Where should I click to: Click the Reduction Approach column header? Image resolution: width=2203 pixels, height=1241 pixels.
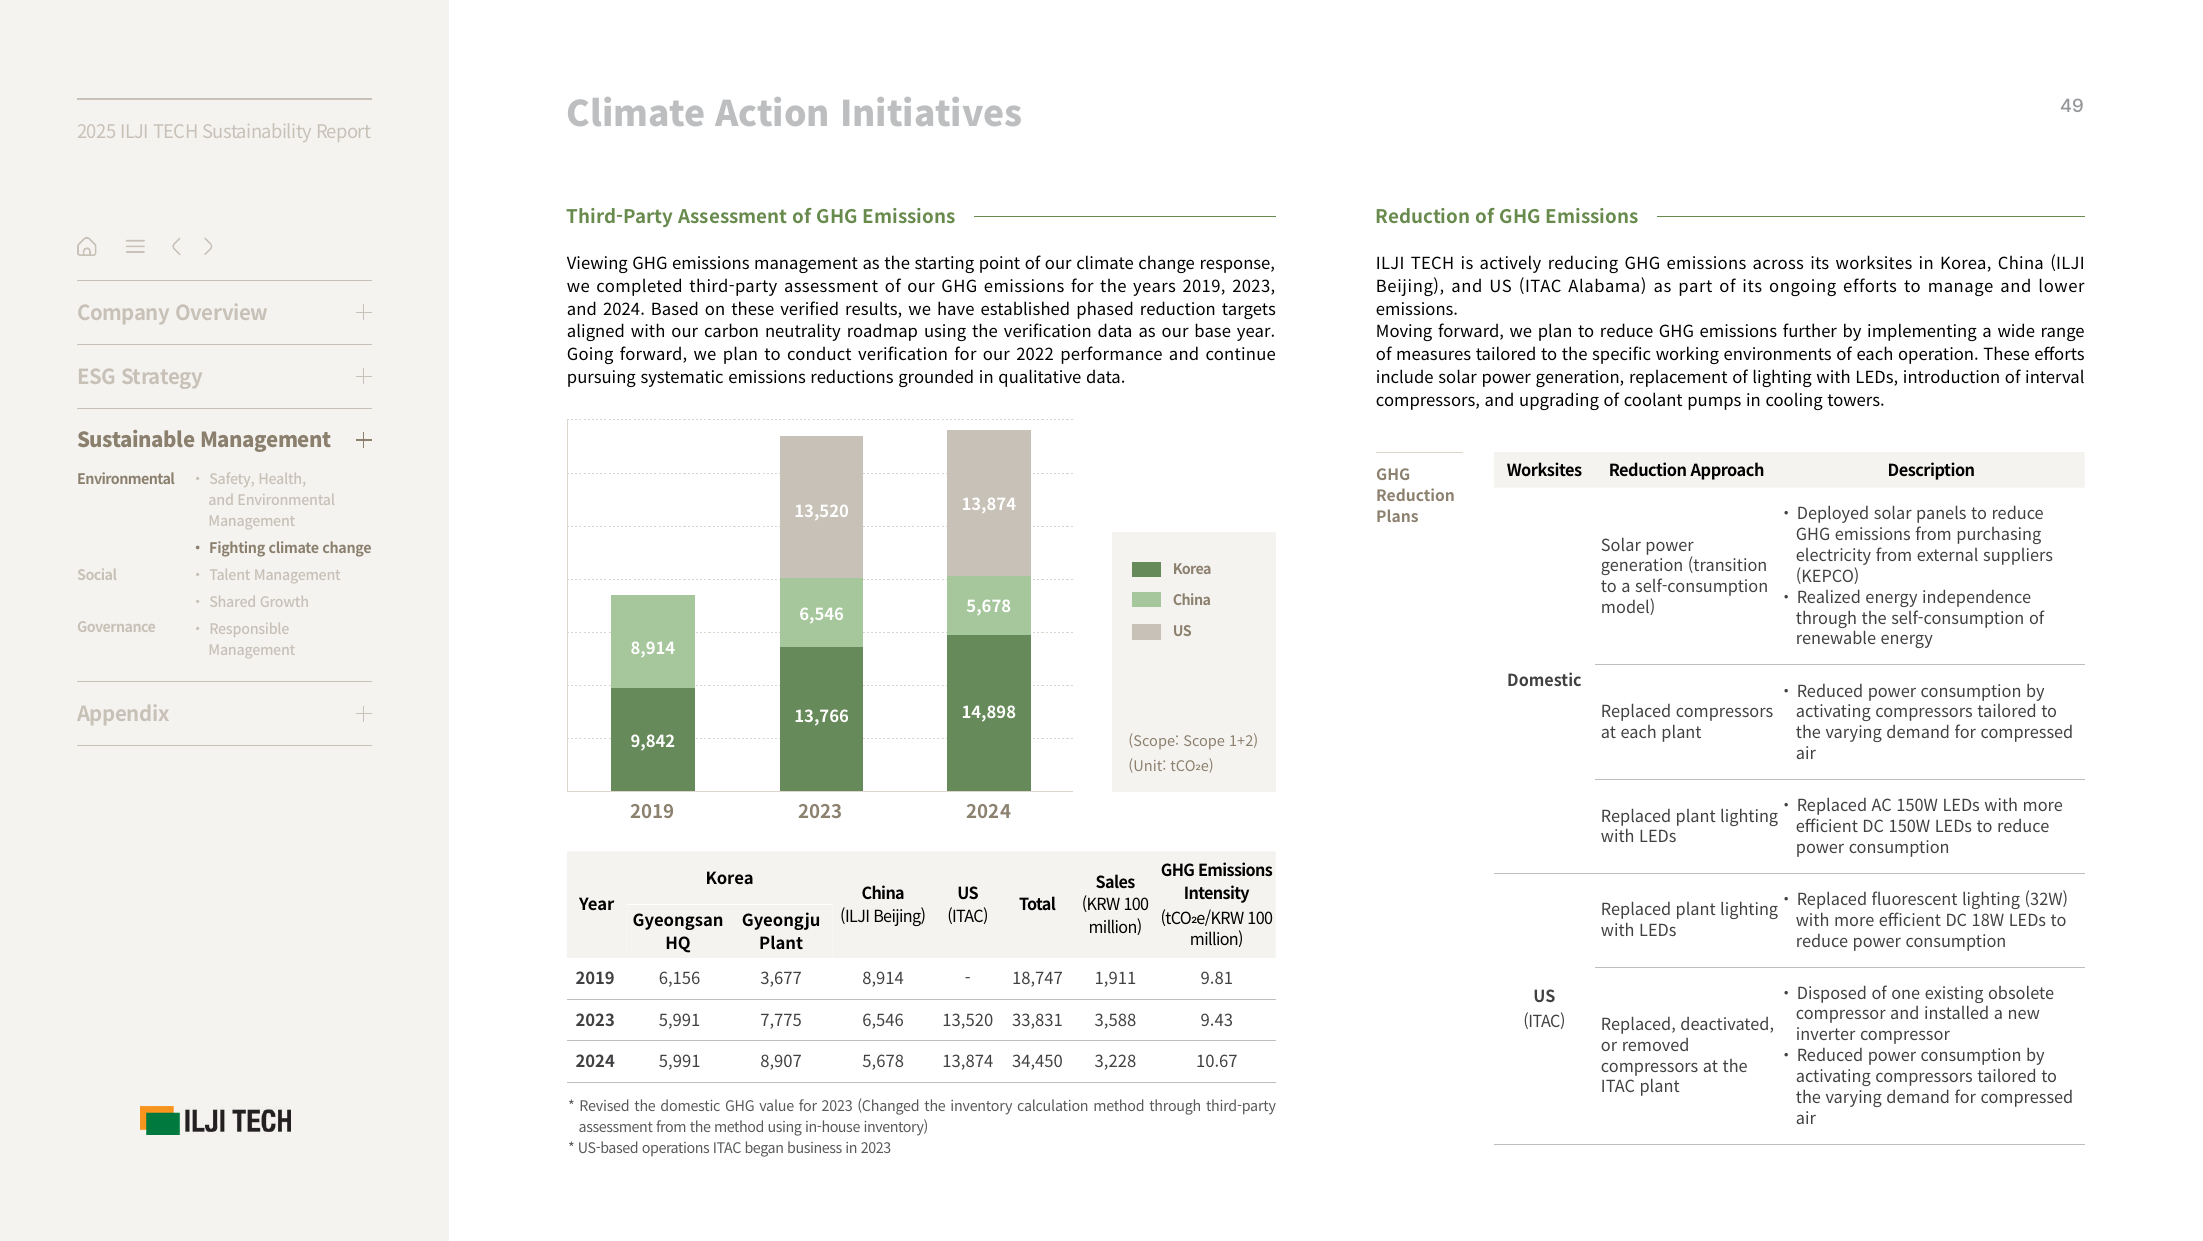pyautogui.click(x=1686, y=470)
